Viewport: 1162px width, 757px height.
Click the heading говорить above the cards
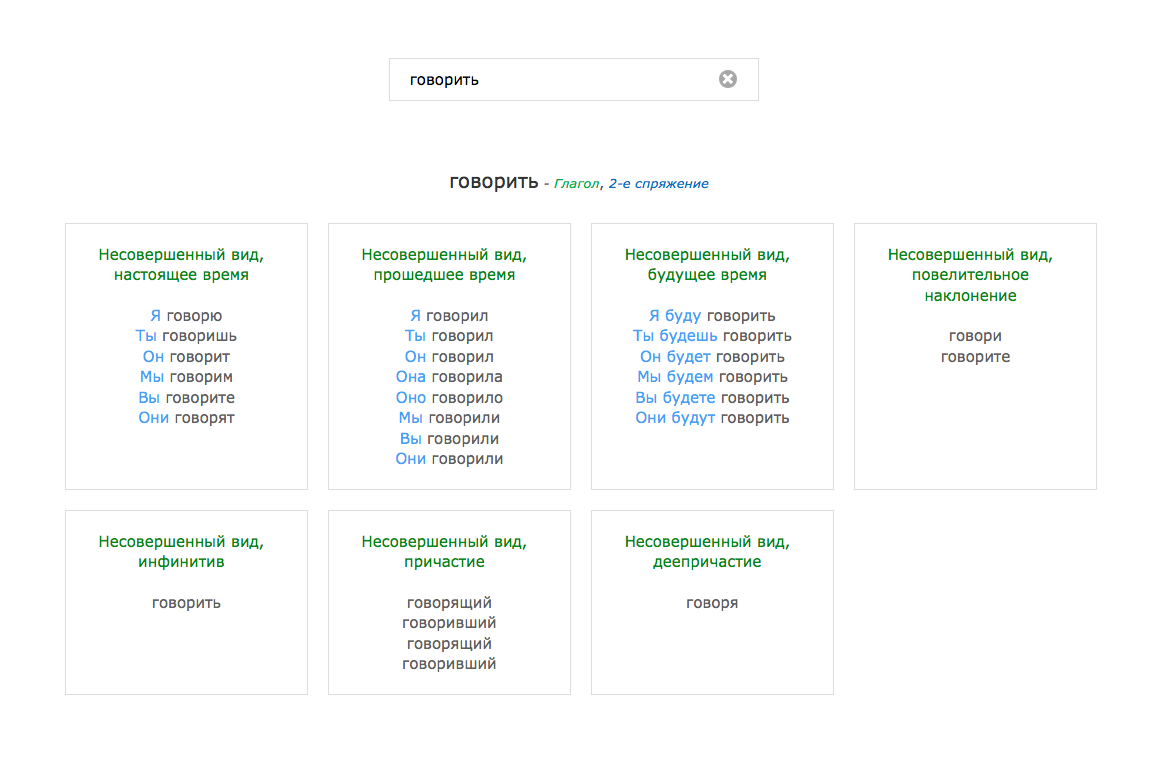(493, 183)
